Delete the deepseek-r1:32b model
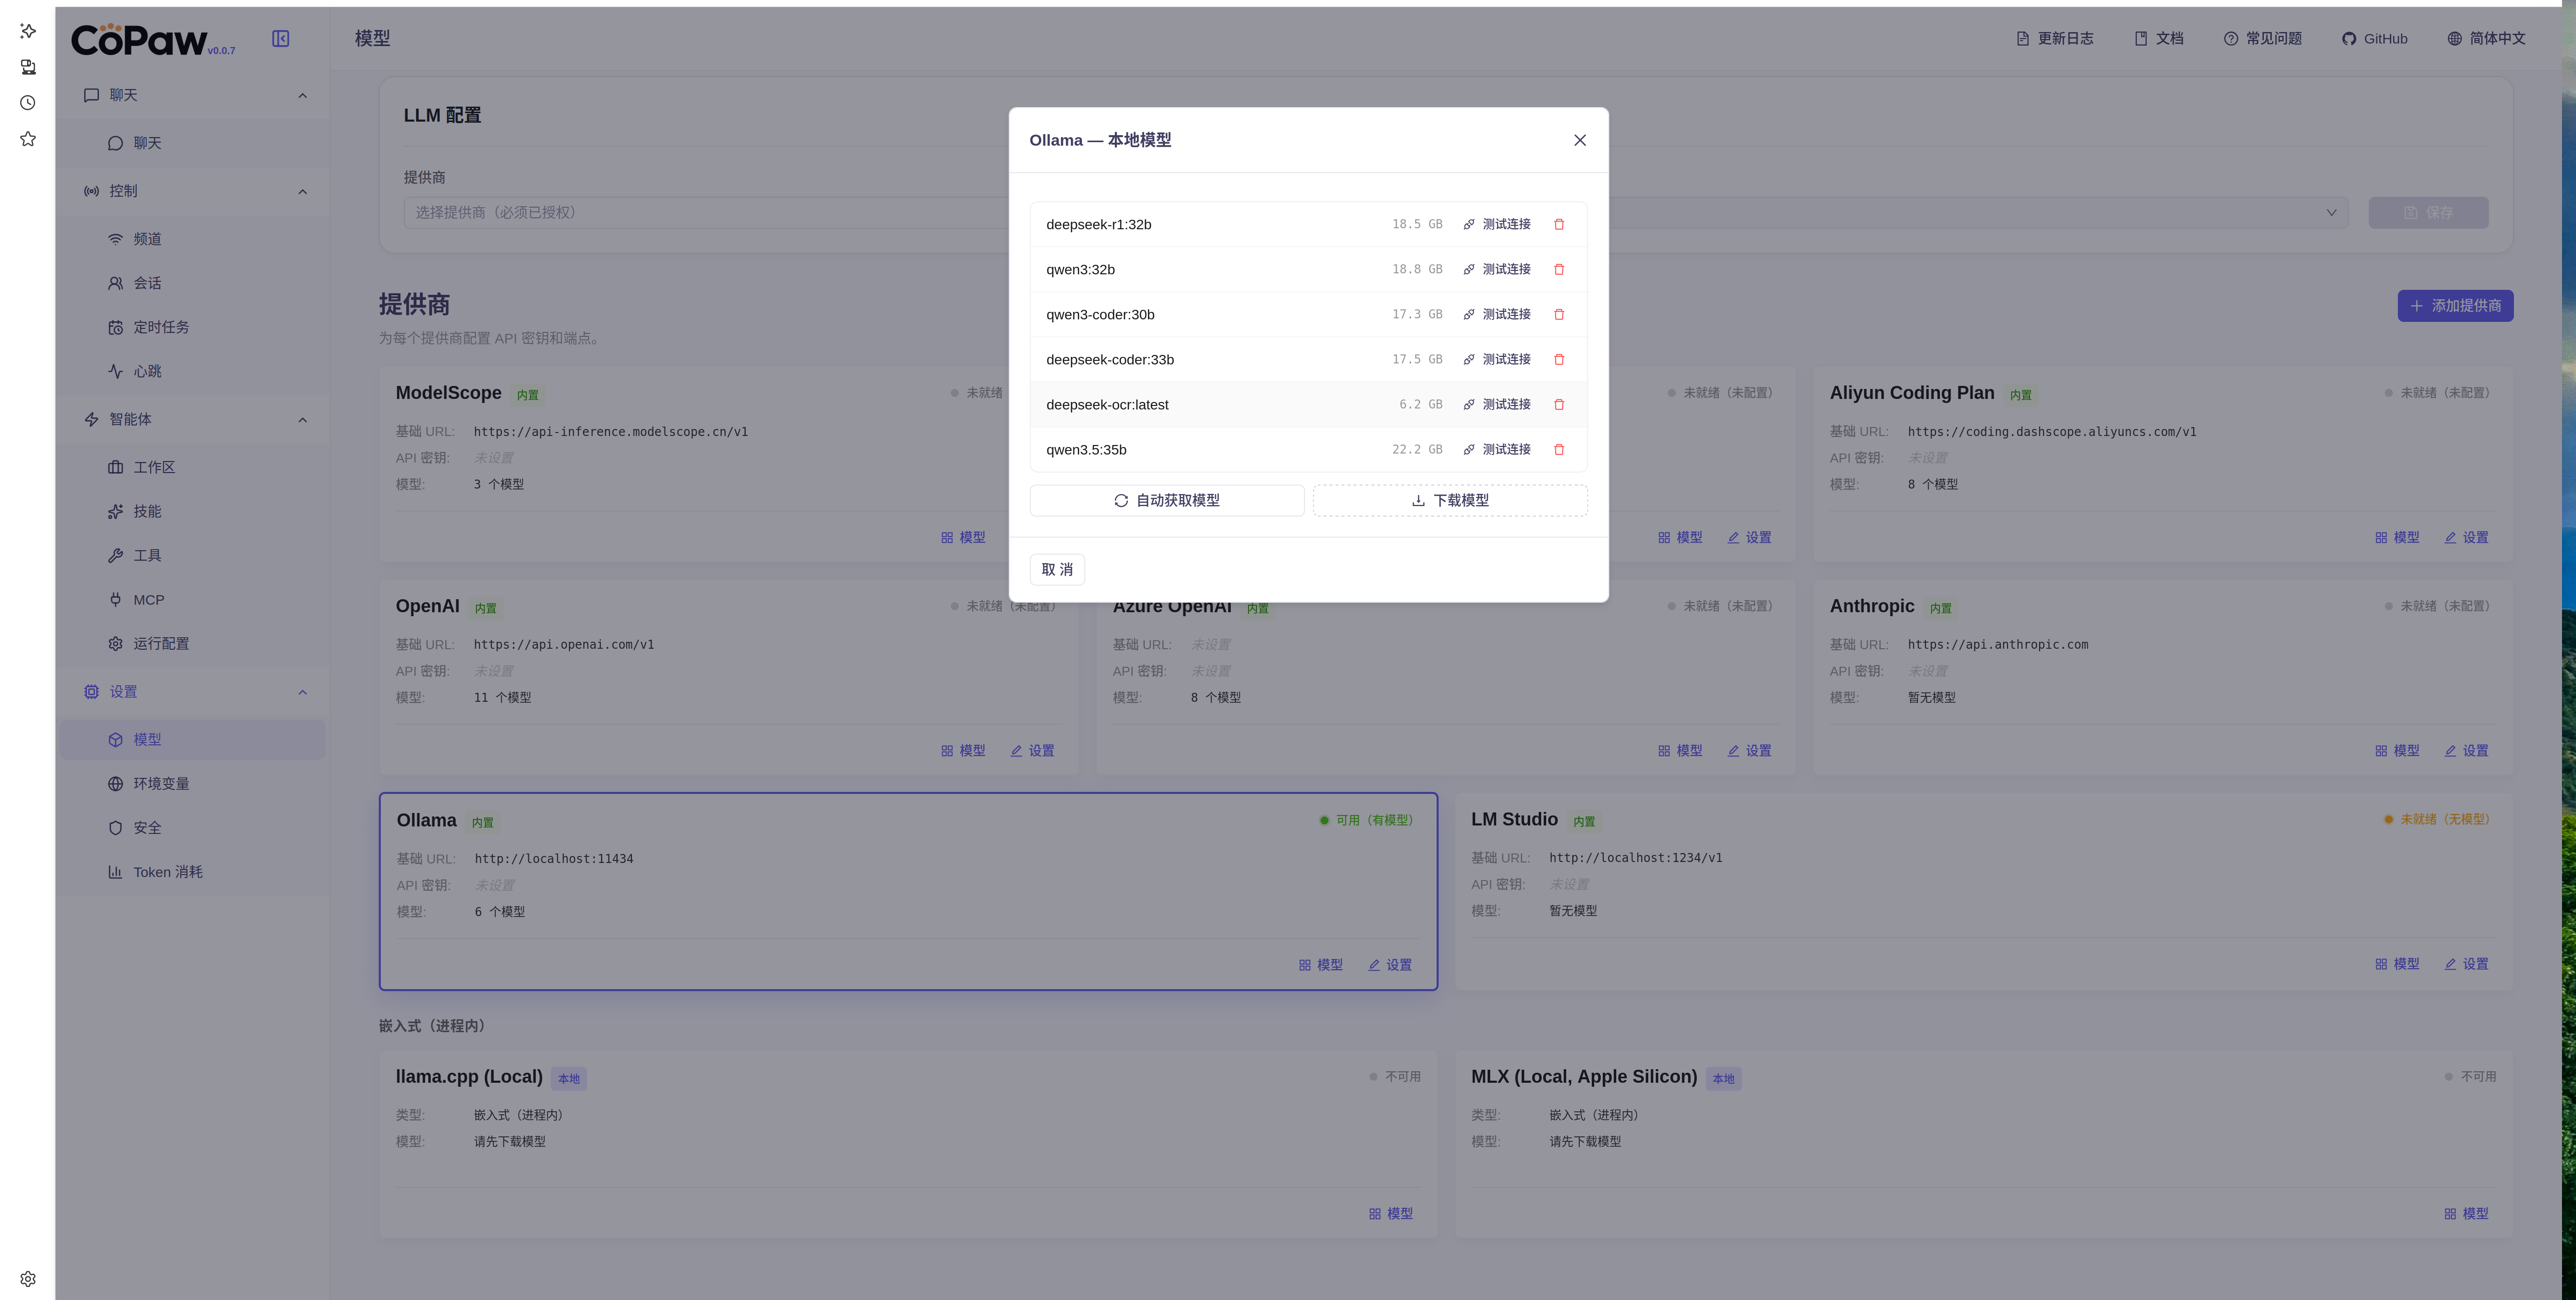 (x=1559, y=224)
